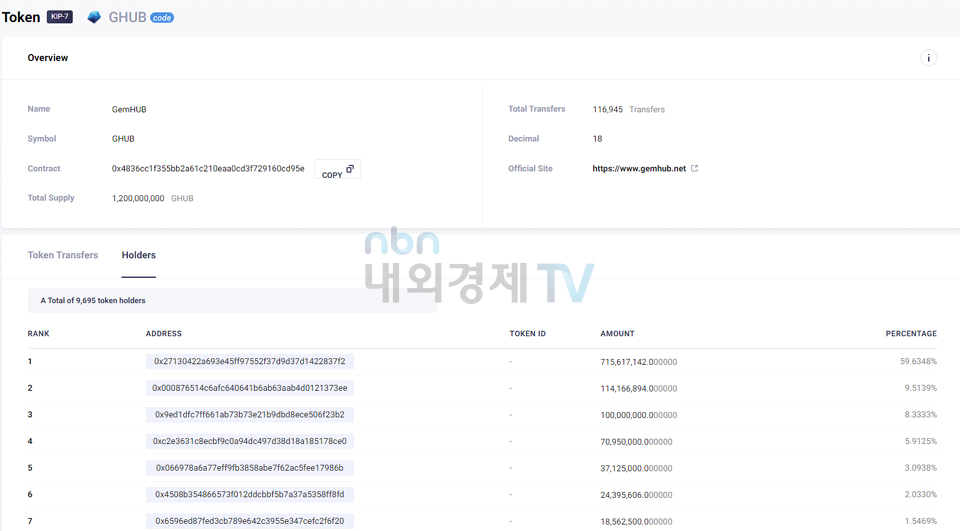Click percentage '5.9125%' in rank 4 row

tap(921, 441)
